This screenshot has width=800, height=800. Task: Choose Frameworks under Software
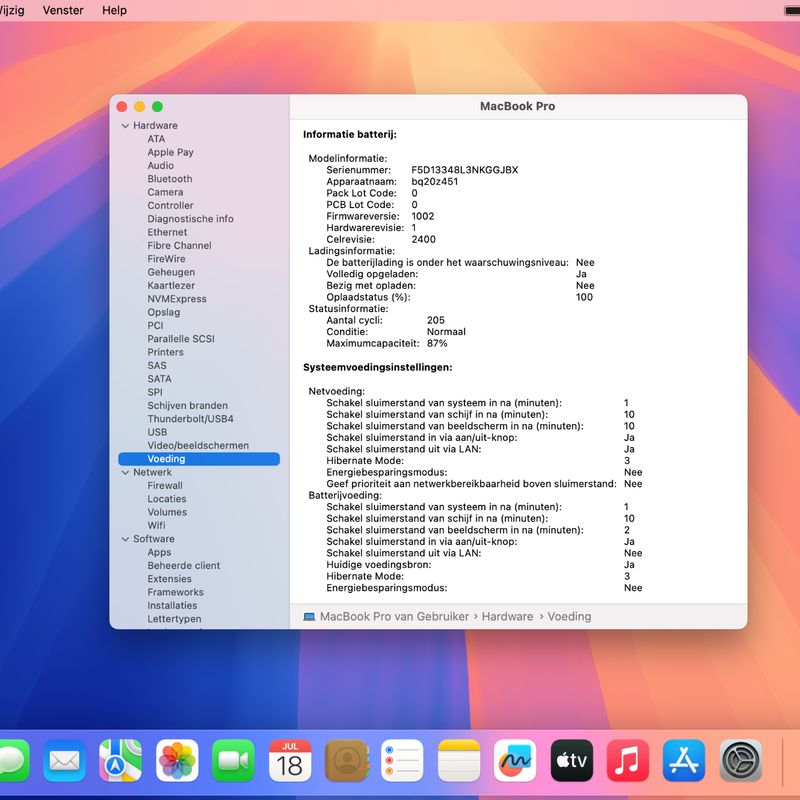click(176, 592)
